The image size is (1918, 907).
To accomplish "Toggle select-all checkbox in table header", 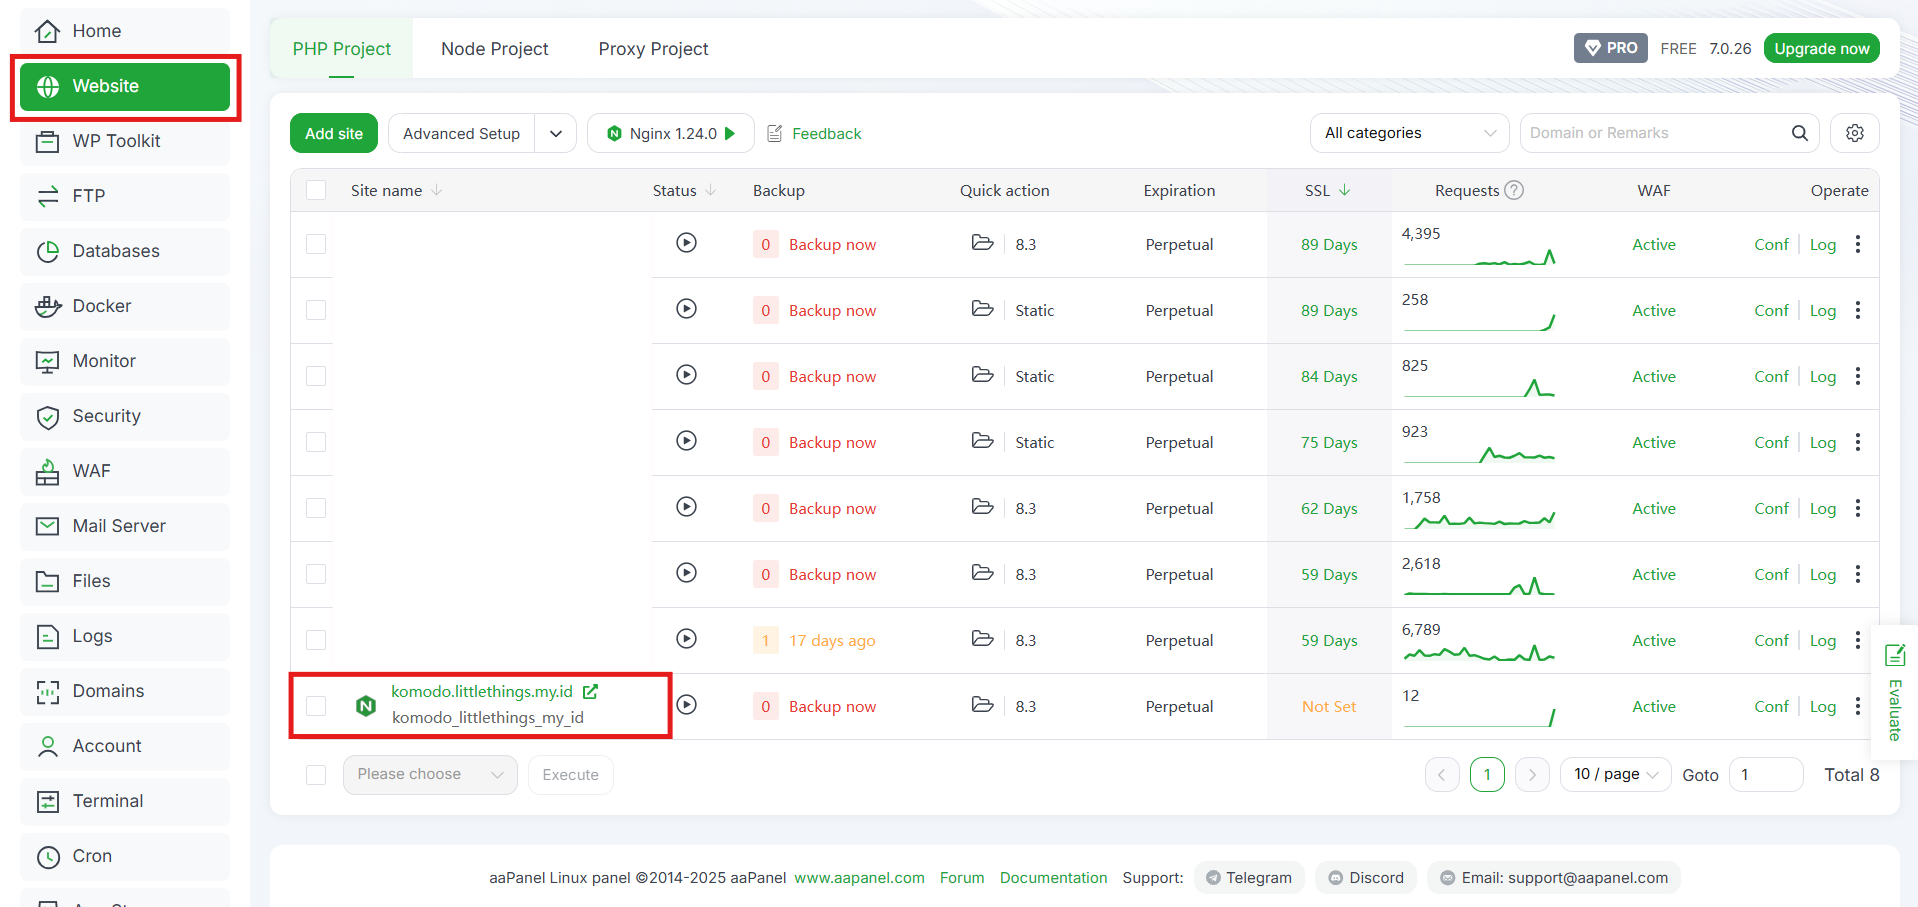I will 316,190.
